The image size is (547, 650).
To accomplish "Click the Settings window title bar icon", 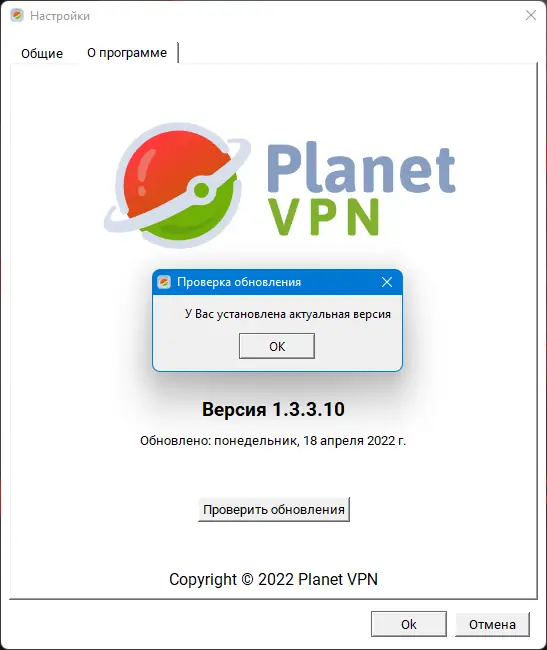I will tap(17, 16).
